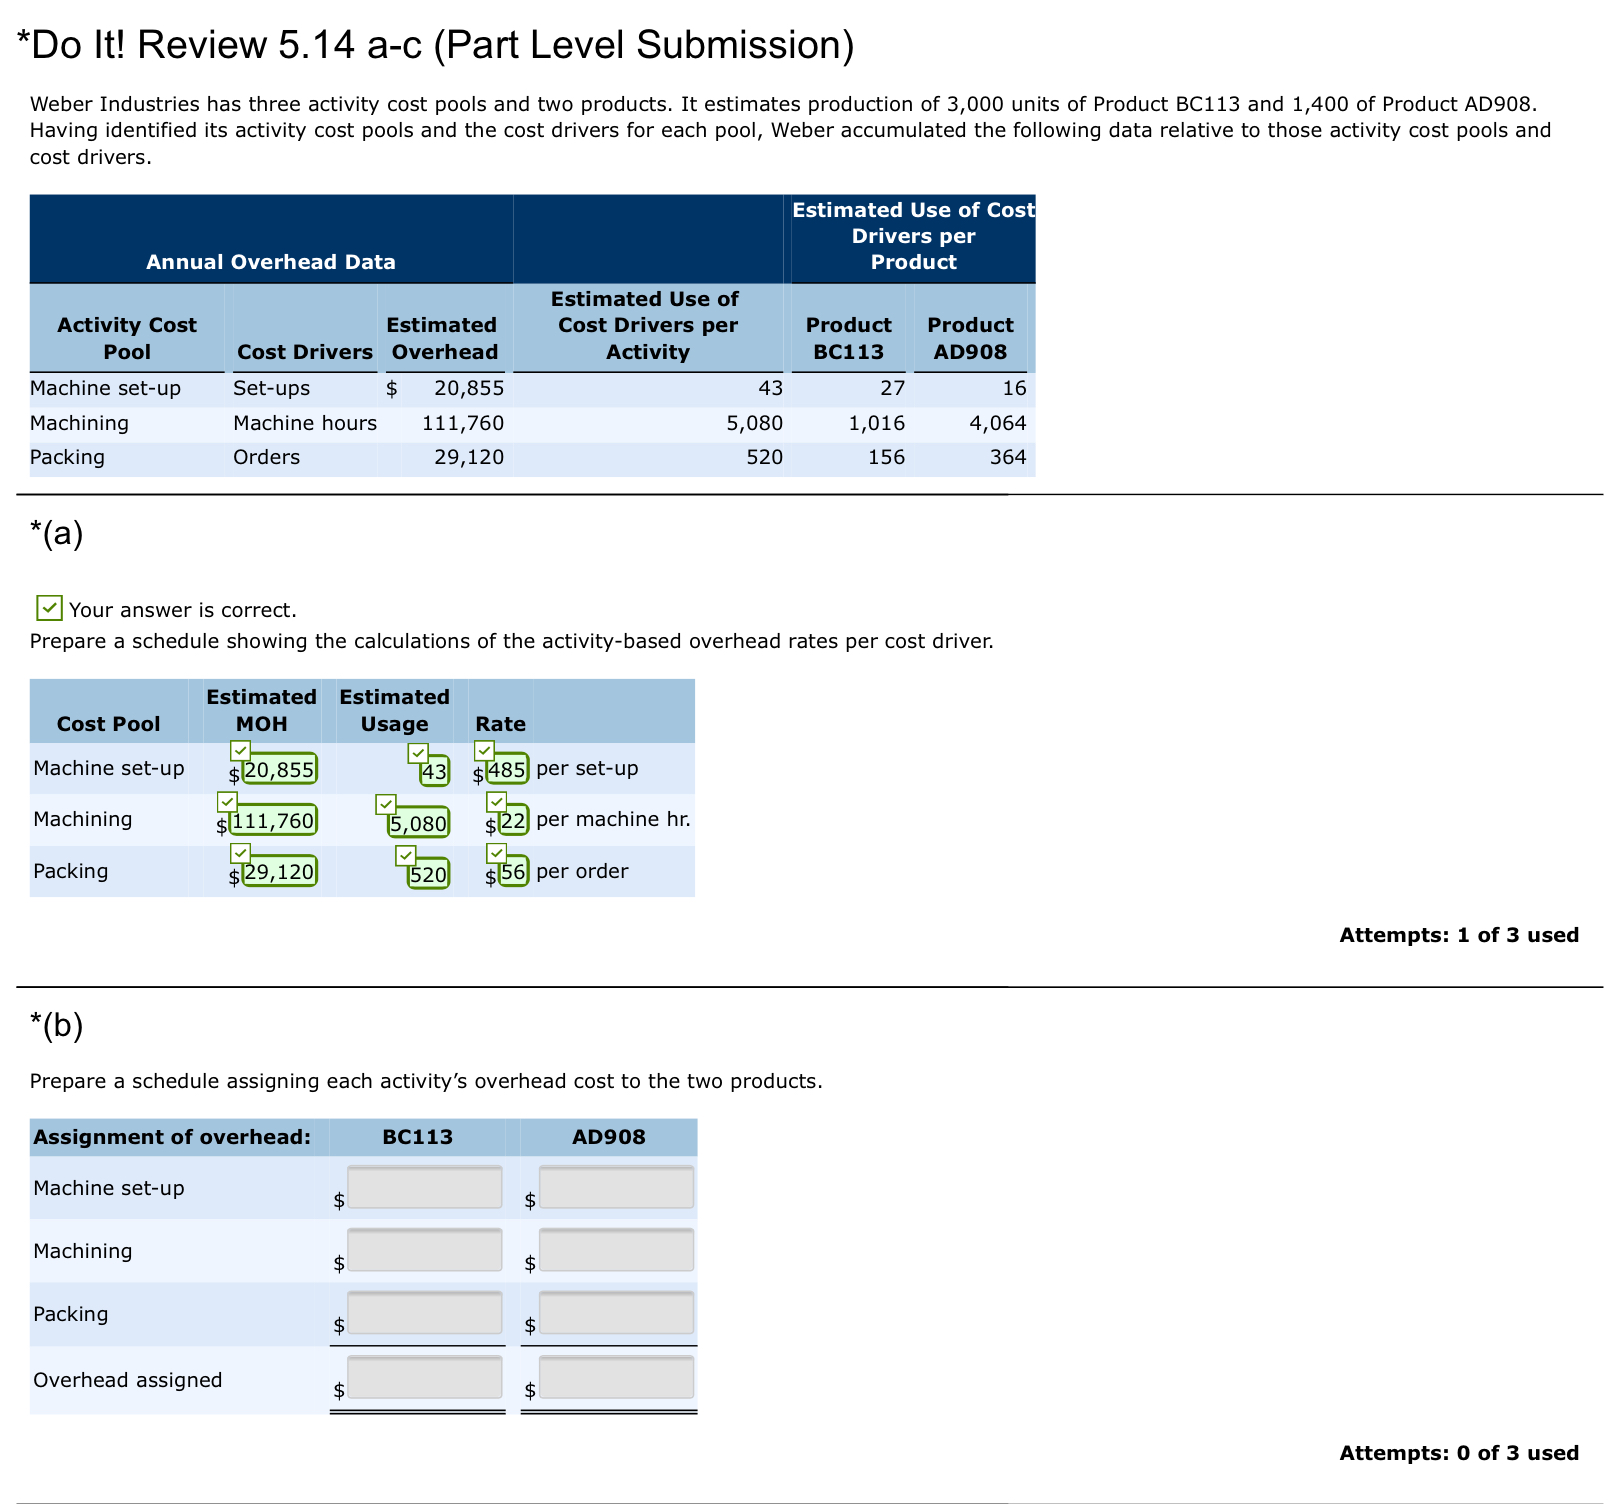
Task: Click the '1,016' Product BC113 machine hours cell
Action: pos(877,423)
